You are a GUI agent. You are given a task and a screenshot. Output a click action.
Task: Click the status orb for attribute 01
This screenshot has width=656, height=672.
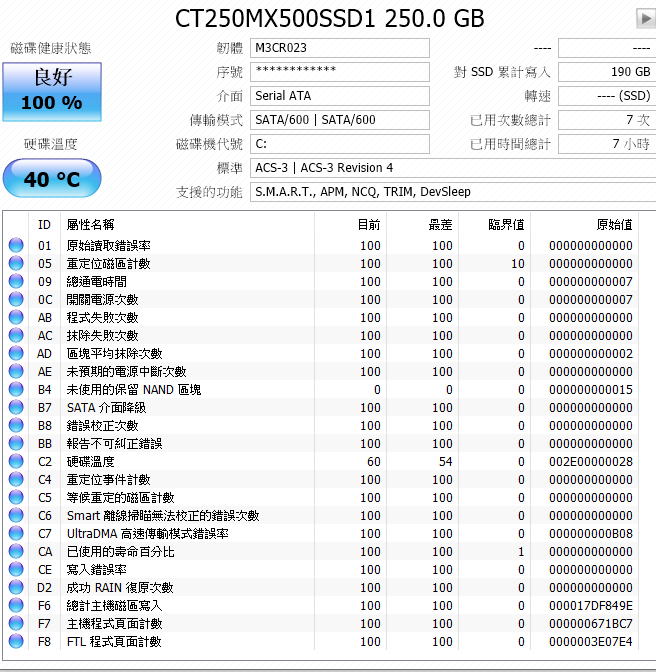[x=16, y=245]
